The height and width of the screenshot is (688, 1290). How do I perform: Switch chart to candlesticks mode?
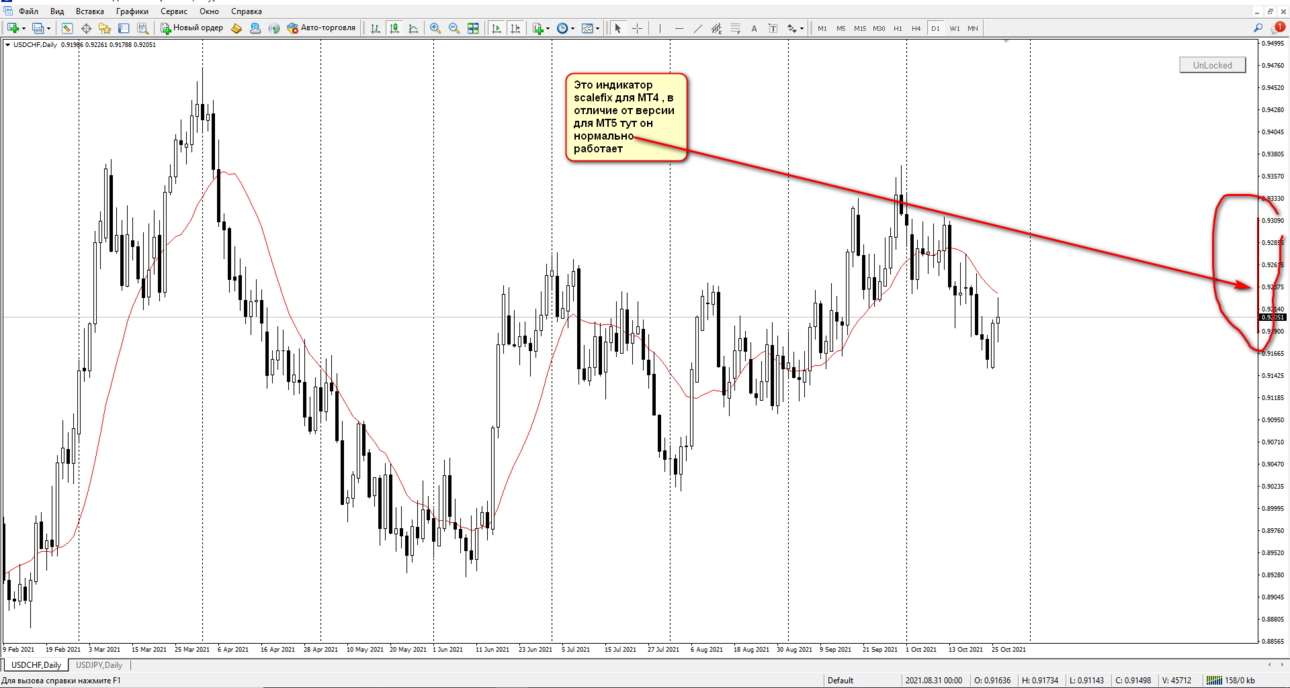[x=395, y=28]
